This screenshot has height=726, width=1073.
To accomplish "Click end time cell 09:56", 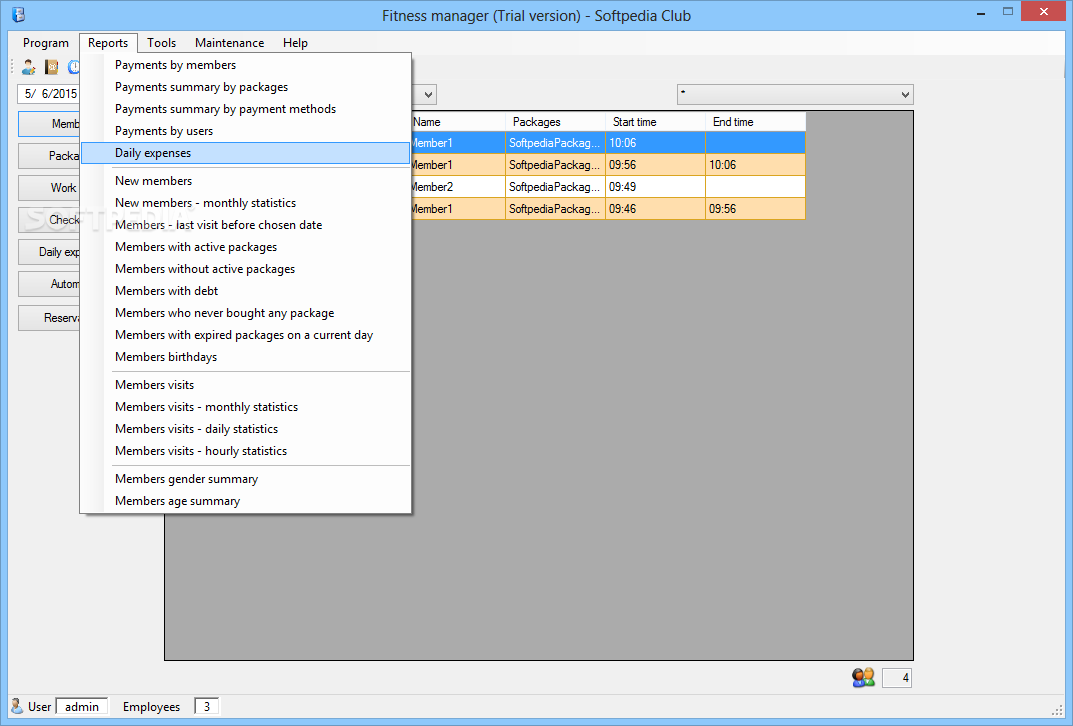I will (x=755, y=209).
